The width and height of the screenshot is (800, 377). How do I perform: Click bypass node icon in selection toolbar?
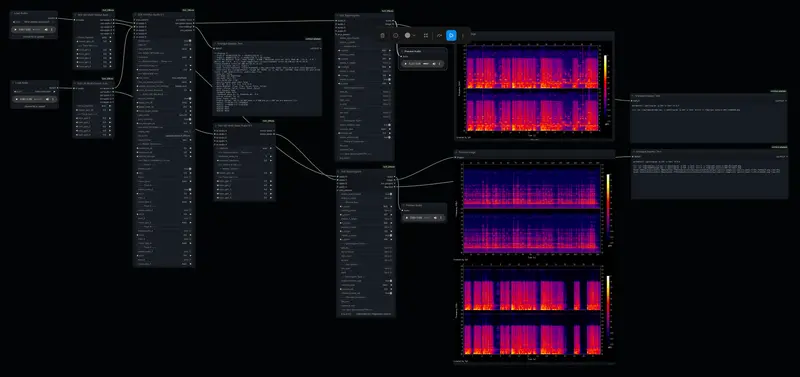click(439, 36)
